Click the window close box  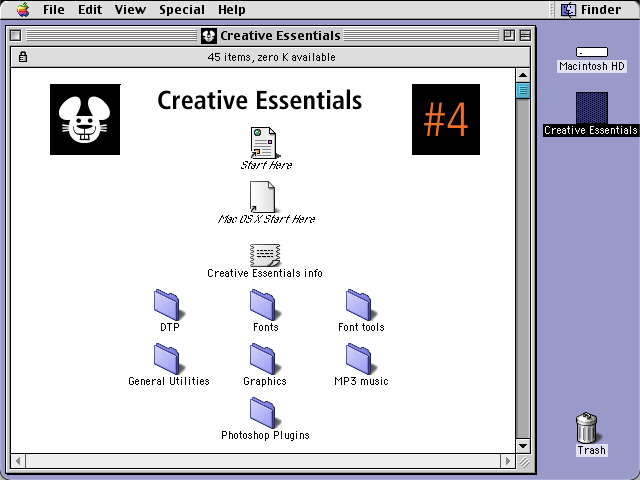tap(16, 36)
